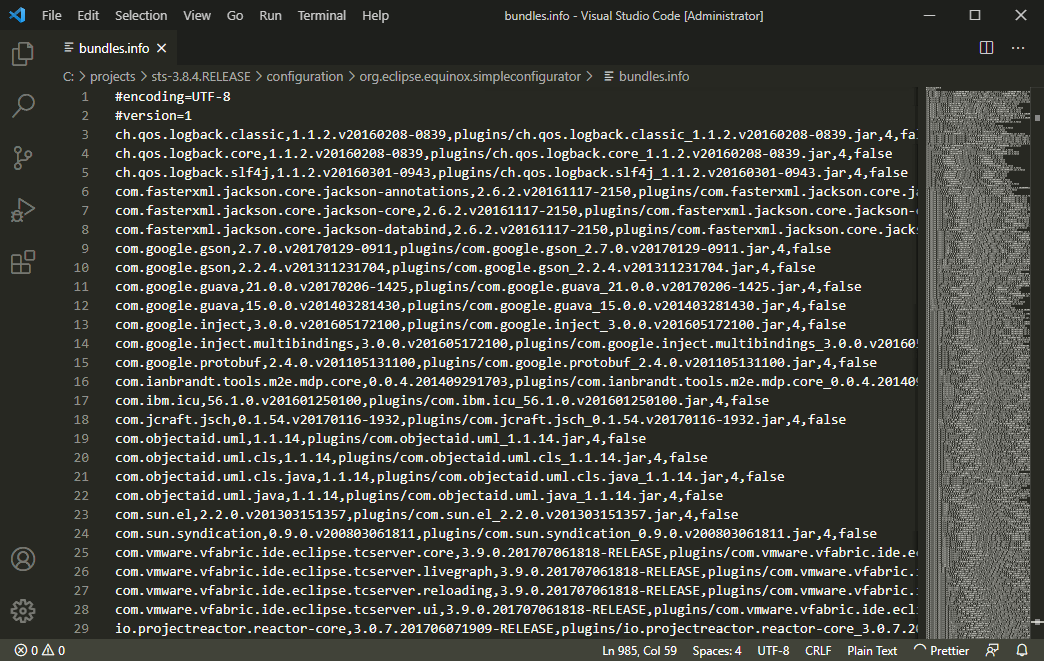Click the ch.qos.logback.core line
1044x661 pixels.
pos(503,154)
